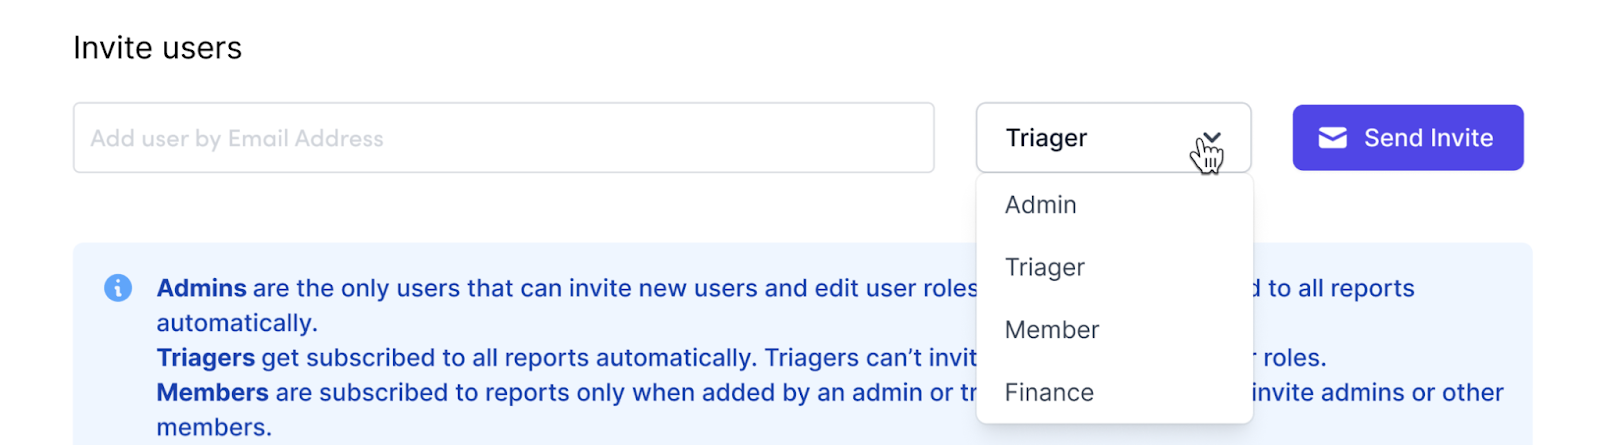The height and width of the screenshot is (445, 1600).
Task: Click the bold Members word in the notice
Action: click(x=212, y=392)
